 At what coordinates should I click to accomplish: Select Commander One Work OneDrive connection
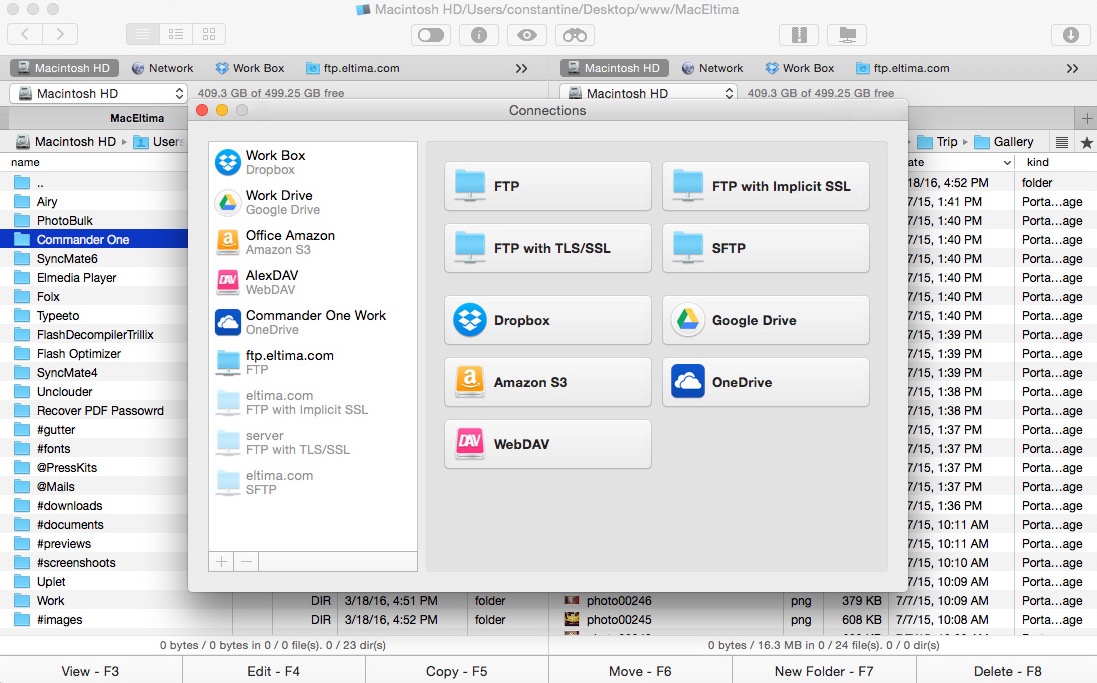click(313, 322)
